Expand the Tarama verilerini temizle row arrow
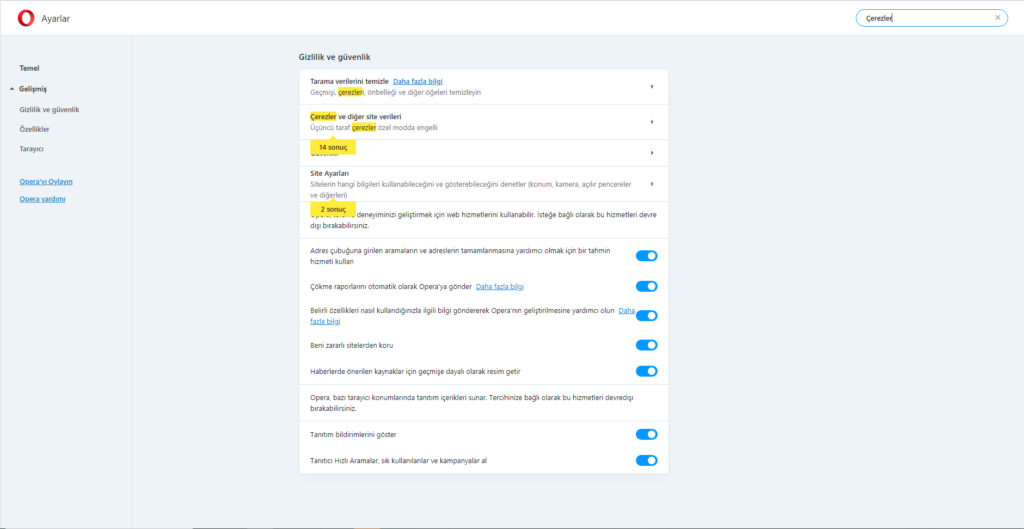This screenshot has height=529, width=1024. [652, 86]
